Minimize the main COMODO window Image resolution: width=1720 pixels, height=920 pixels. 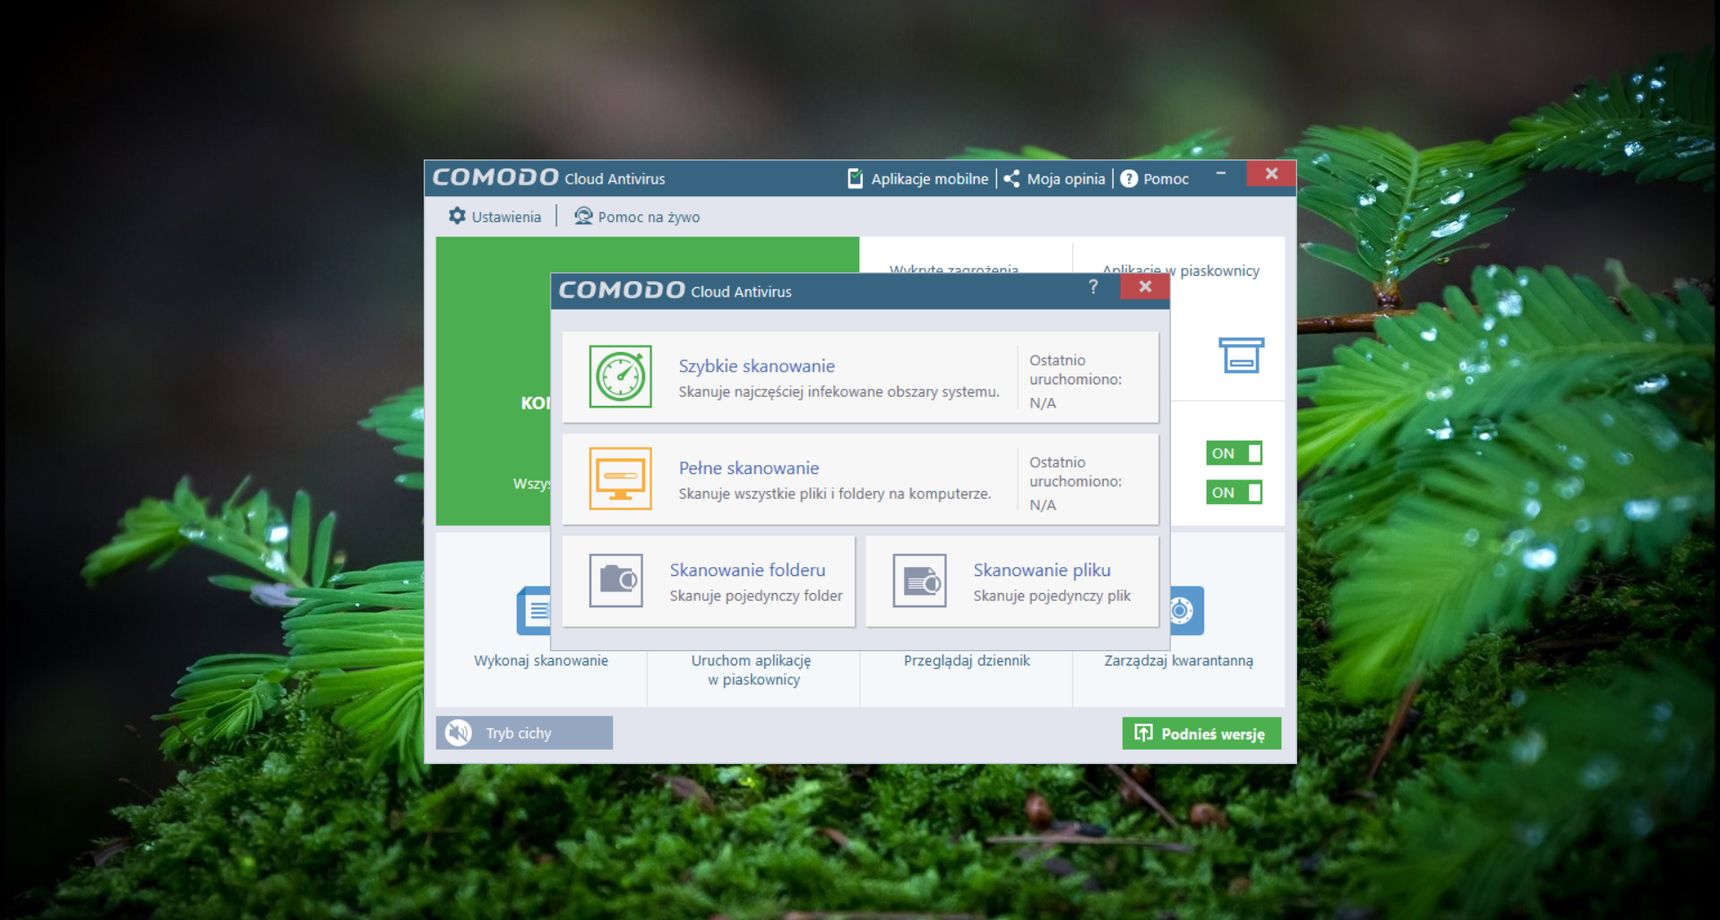tap(1221, 174)
